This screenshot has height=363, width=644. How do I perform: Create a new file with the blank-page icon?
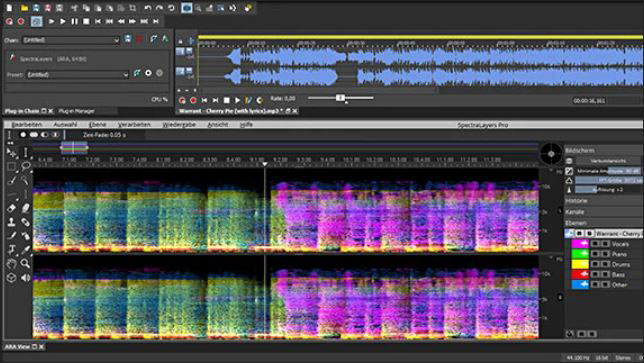click(x=9, y=8)
